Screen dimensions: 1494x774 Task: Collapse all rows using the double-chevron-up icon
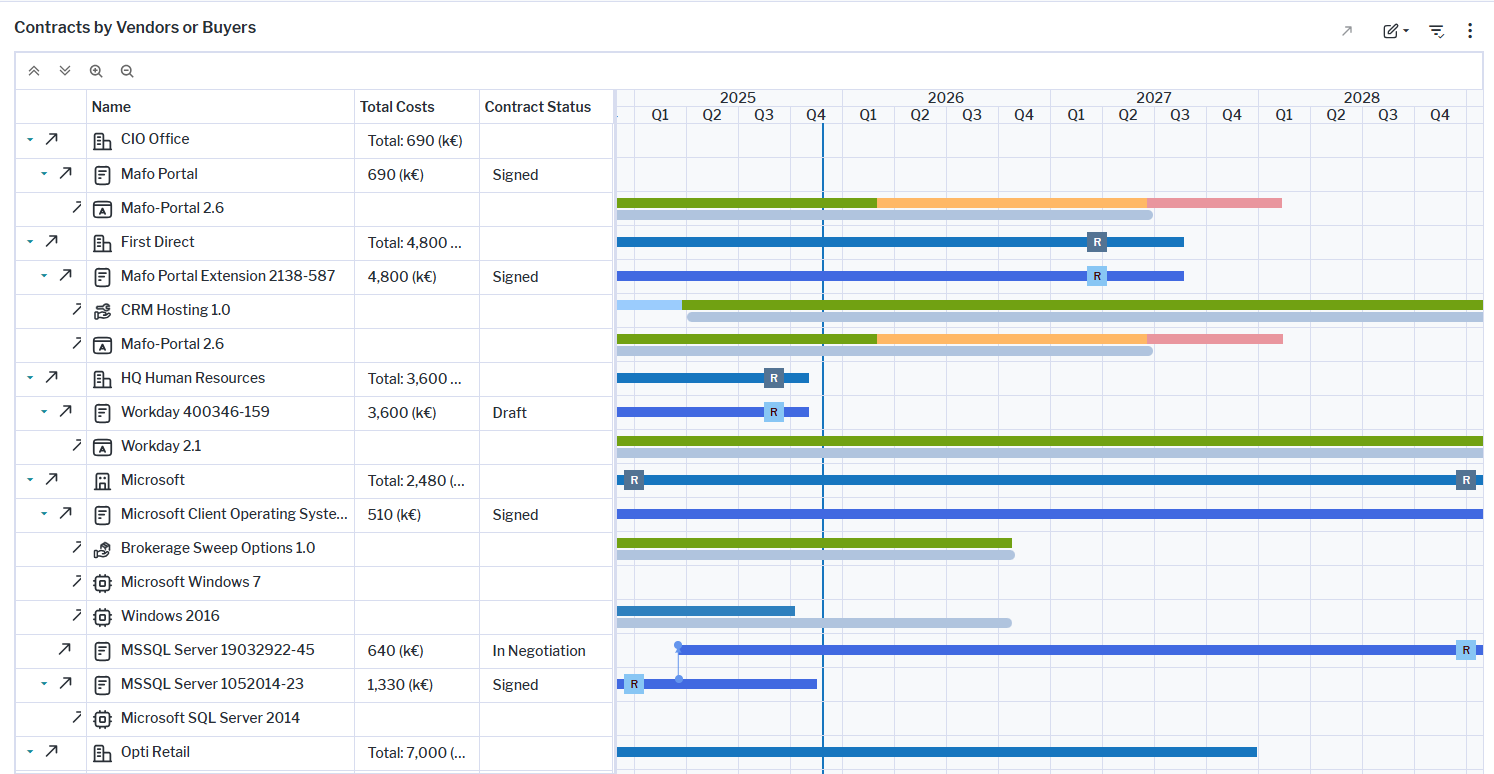(34, 71)
